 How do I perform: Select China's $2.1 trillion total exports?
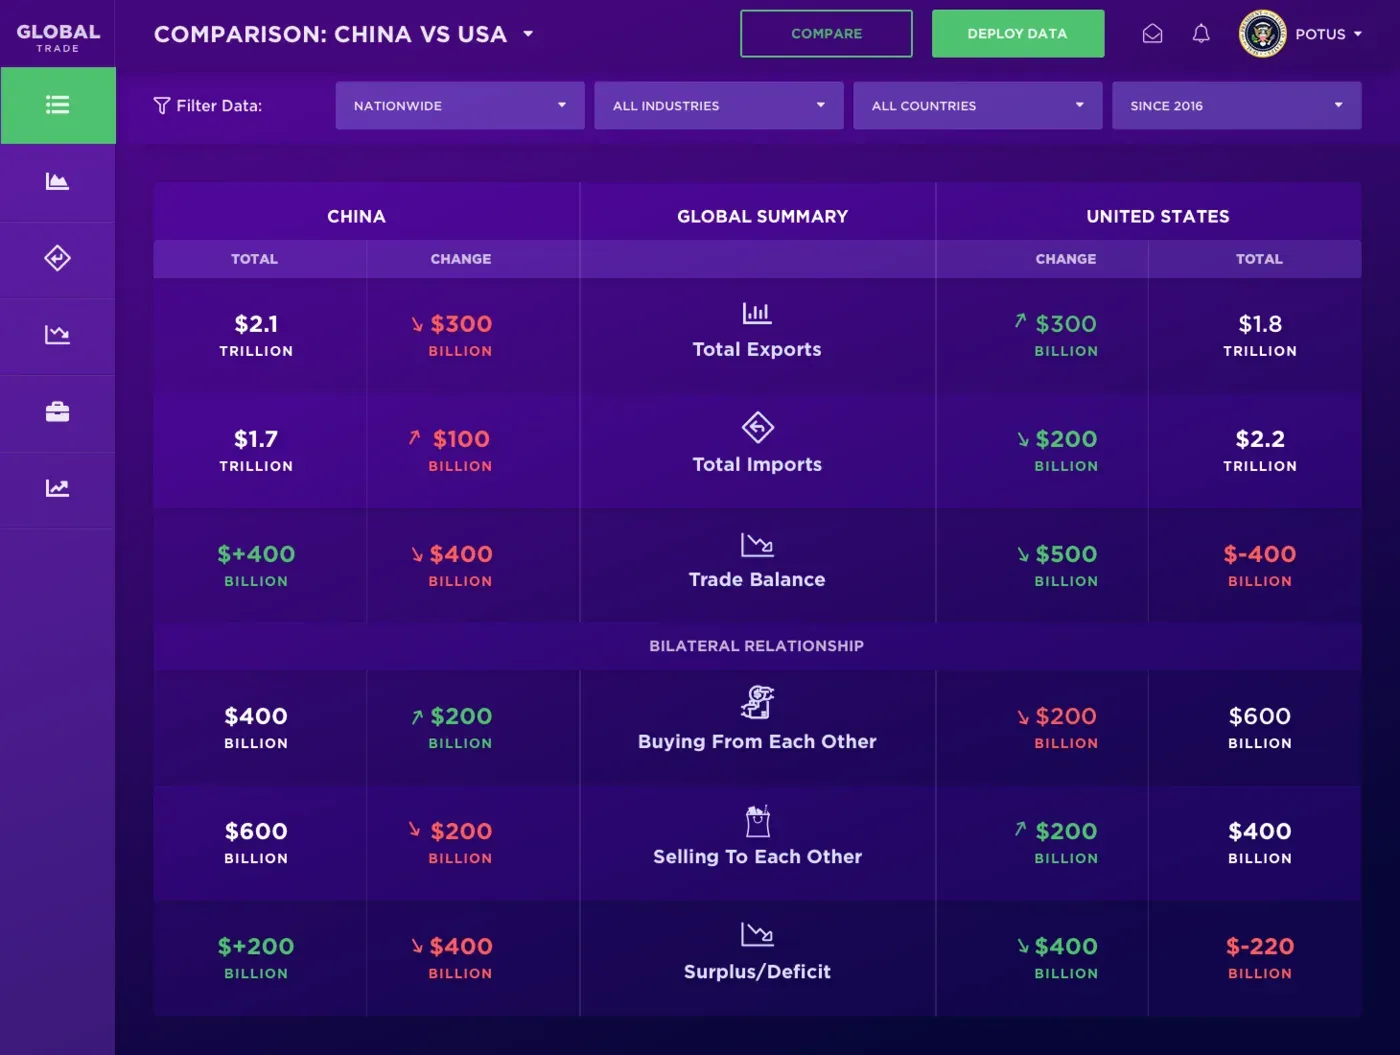point(256,335)
